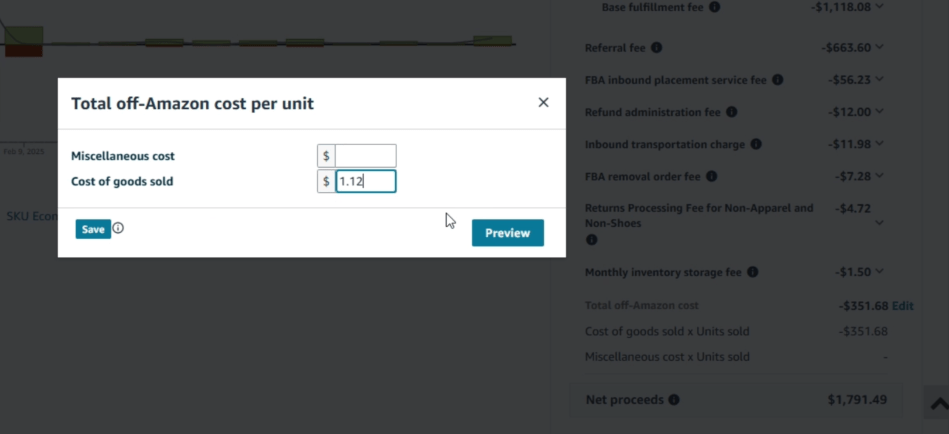Edit the Total off-Amazon cost
This screenshot has width=949, height=434.
(x=903, y=305)
